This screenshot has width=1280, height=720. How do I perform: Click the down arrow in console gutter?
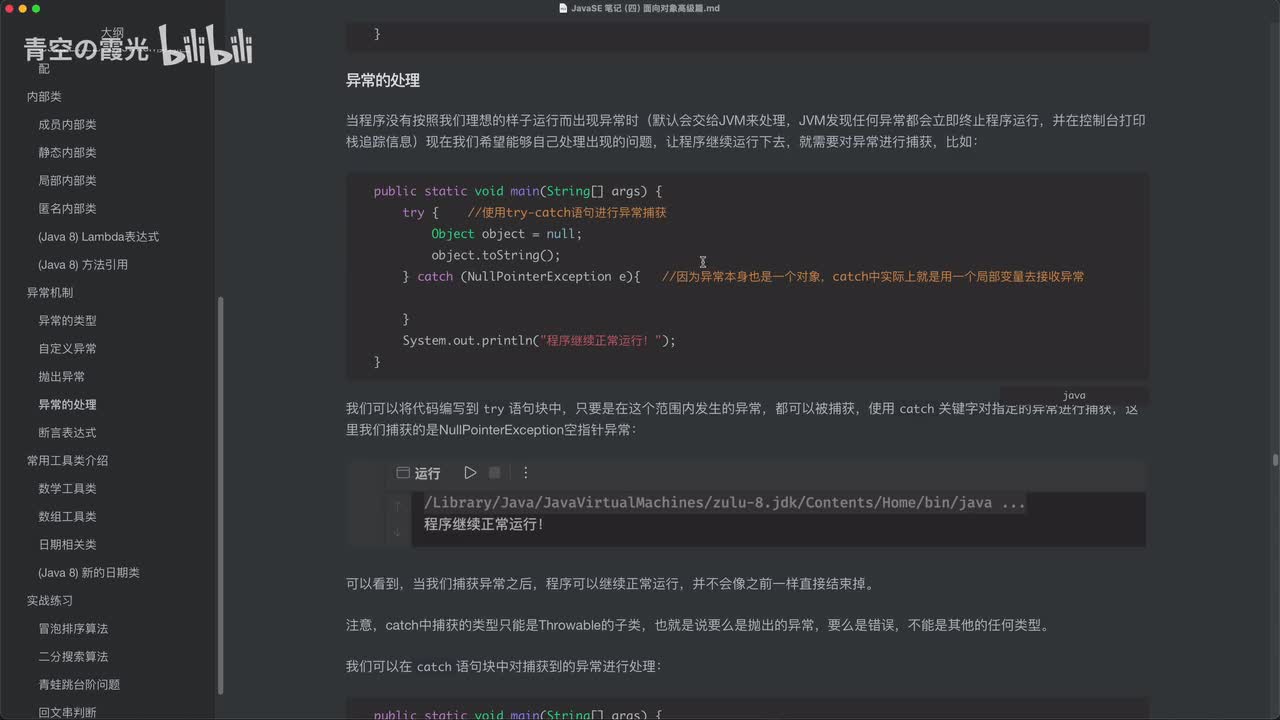(x=397, y=532)
